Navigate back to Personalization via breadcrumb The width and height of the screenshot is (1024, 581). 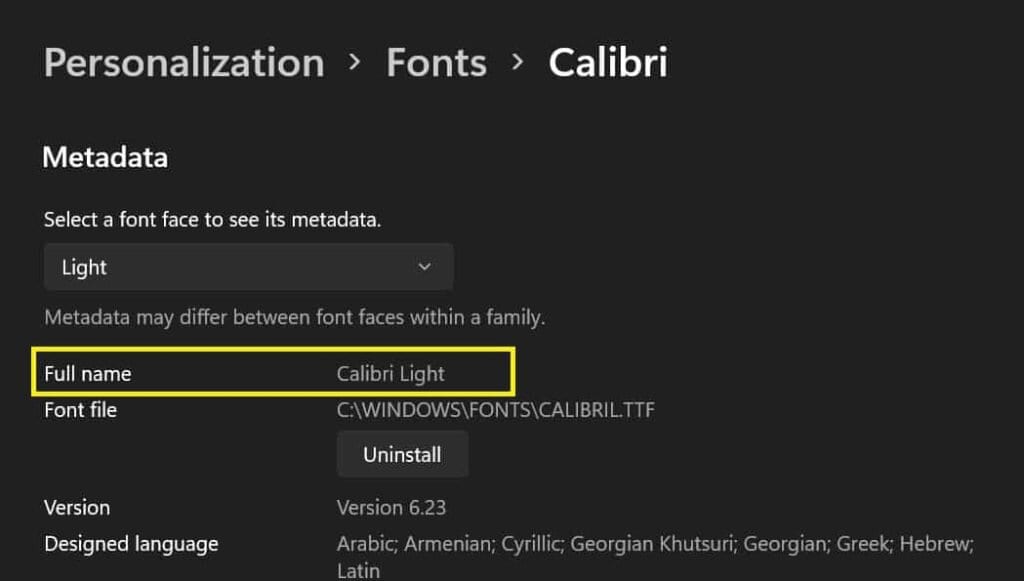click(x=183, y=62)
